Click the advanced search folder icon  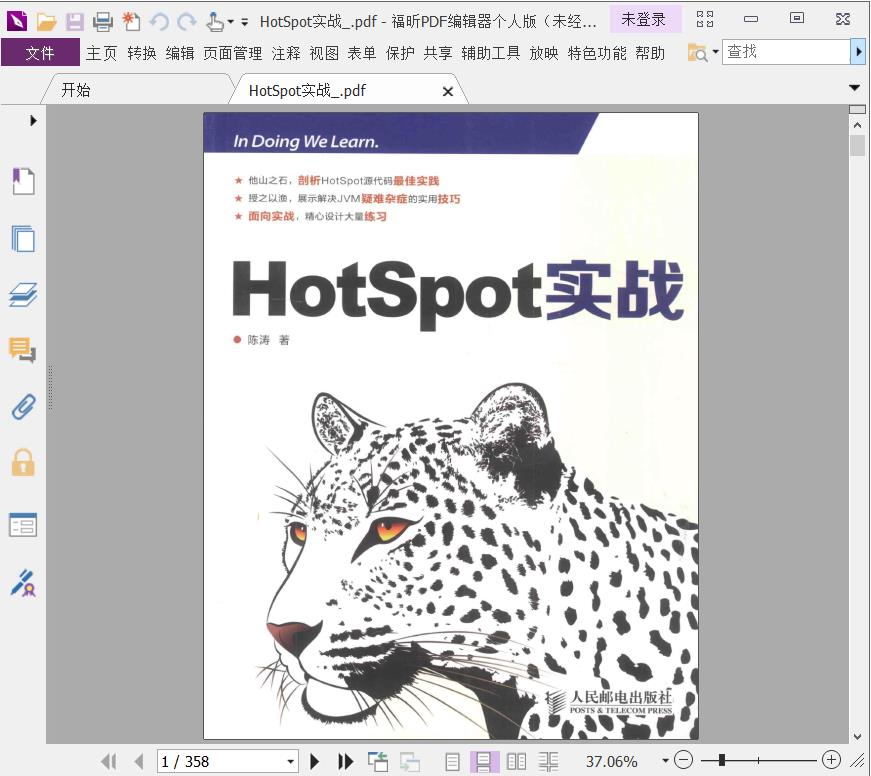[698, 53]
